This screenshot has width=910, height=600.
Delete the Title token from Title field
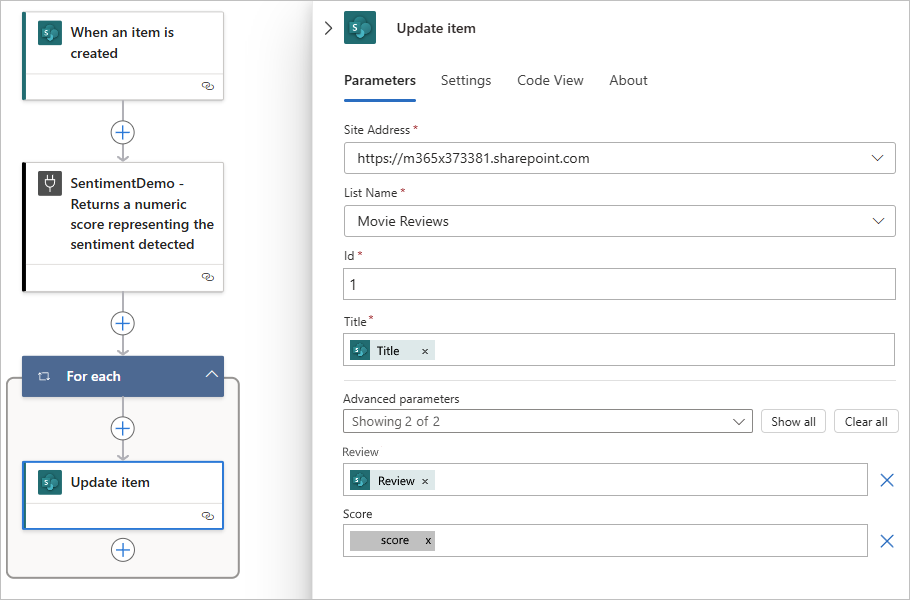coord(425,351)
